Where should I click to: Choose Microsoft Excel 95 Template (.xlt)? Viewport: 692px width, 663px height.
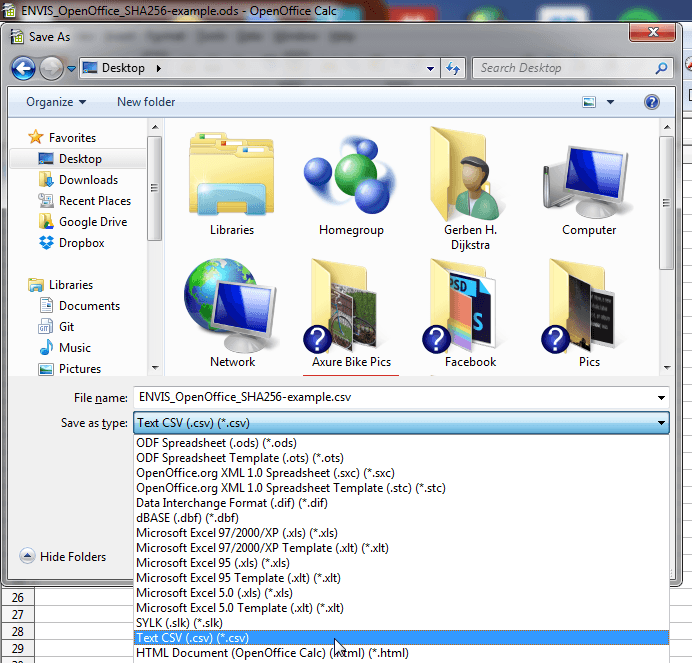(401, 578)
